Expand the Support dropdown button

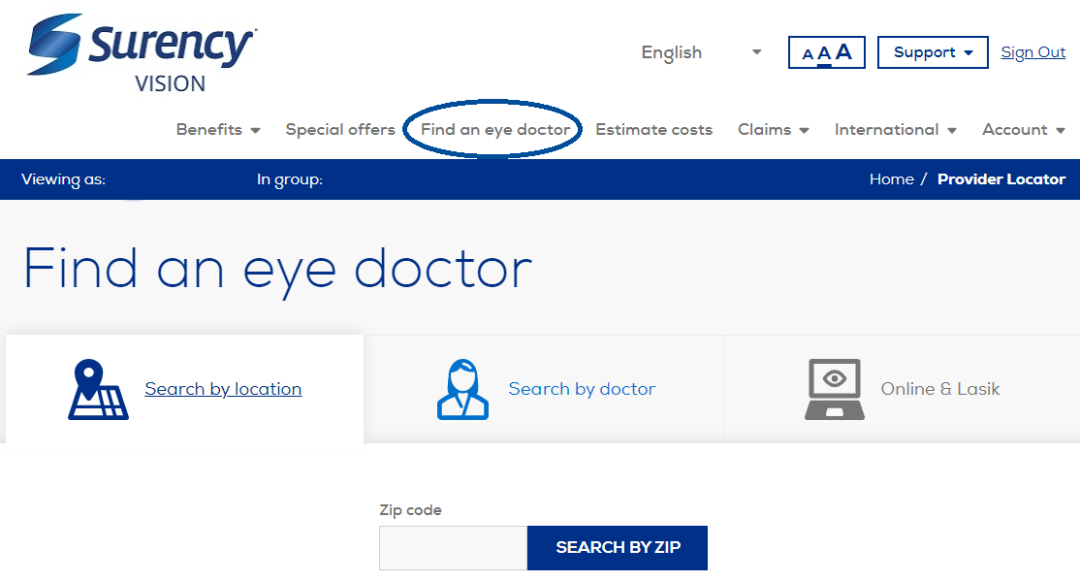tap(932, 53)
